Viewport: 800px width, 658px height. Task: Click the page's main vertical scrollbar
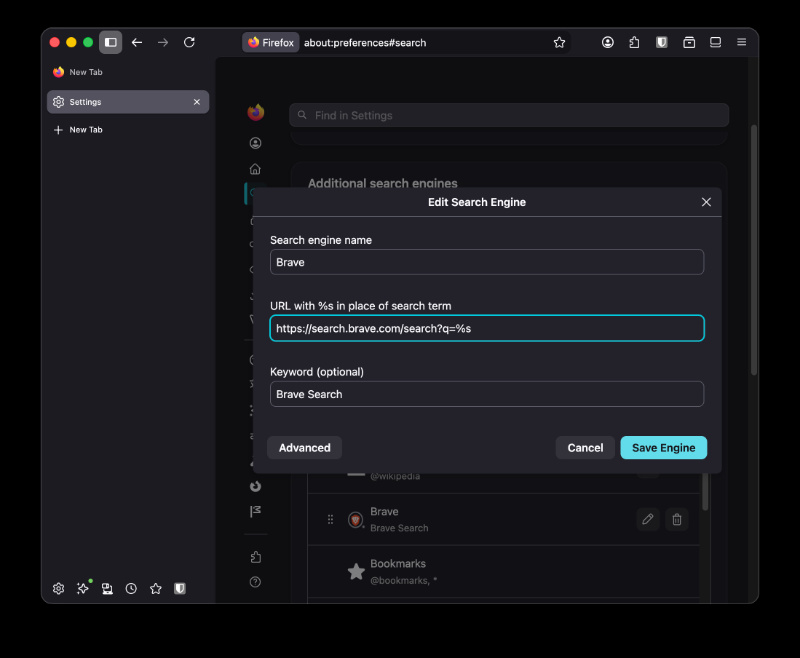coord(754,250)
